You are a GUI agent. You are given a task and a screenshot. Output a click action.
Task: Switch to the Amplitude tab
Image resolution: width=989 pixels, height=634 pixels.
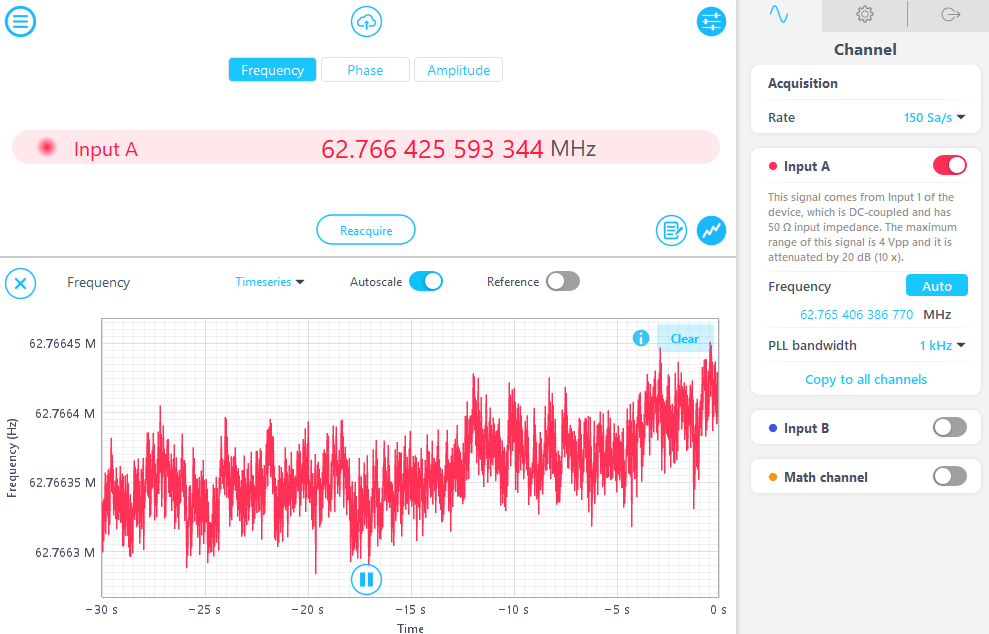459,70
